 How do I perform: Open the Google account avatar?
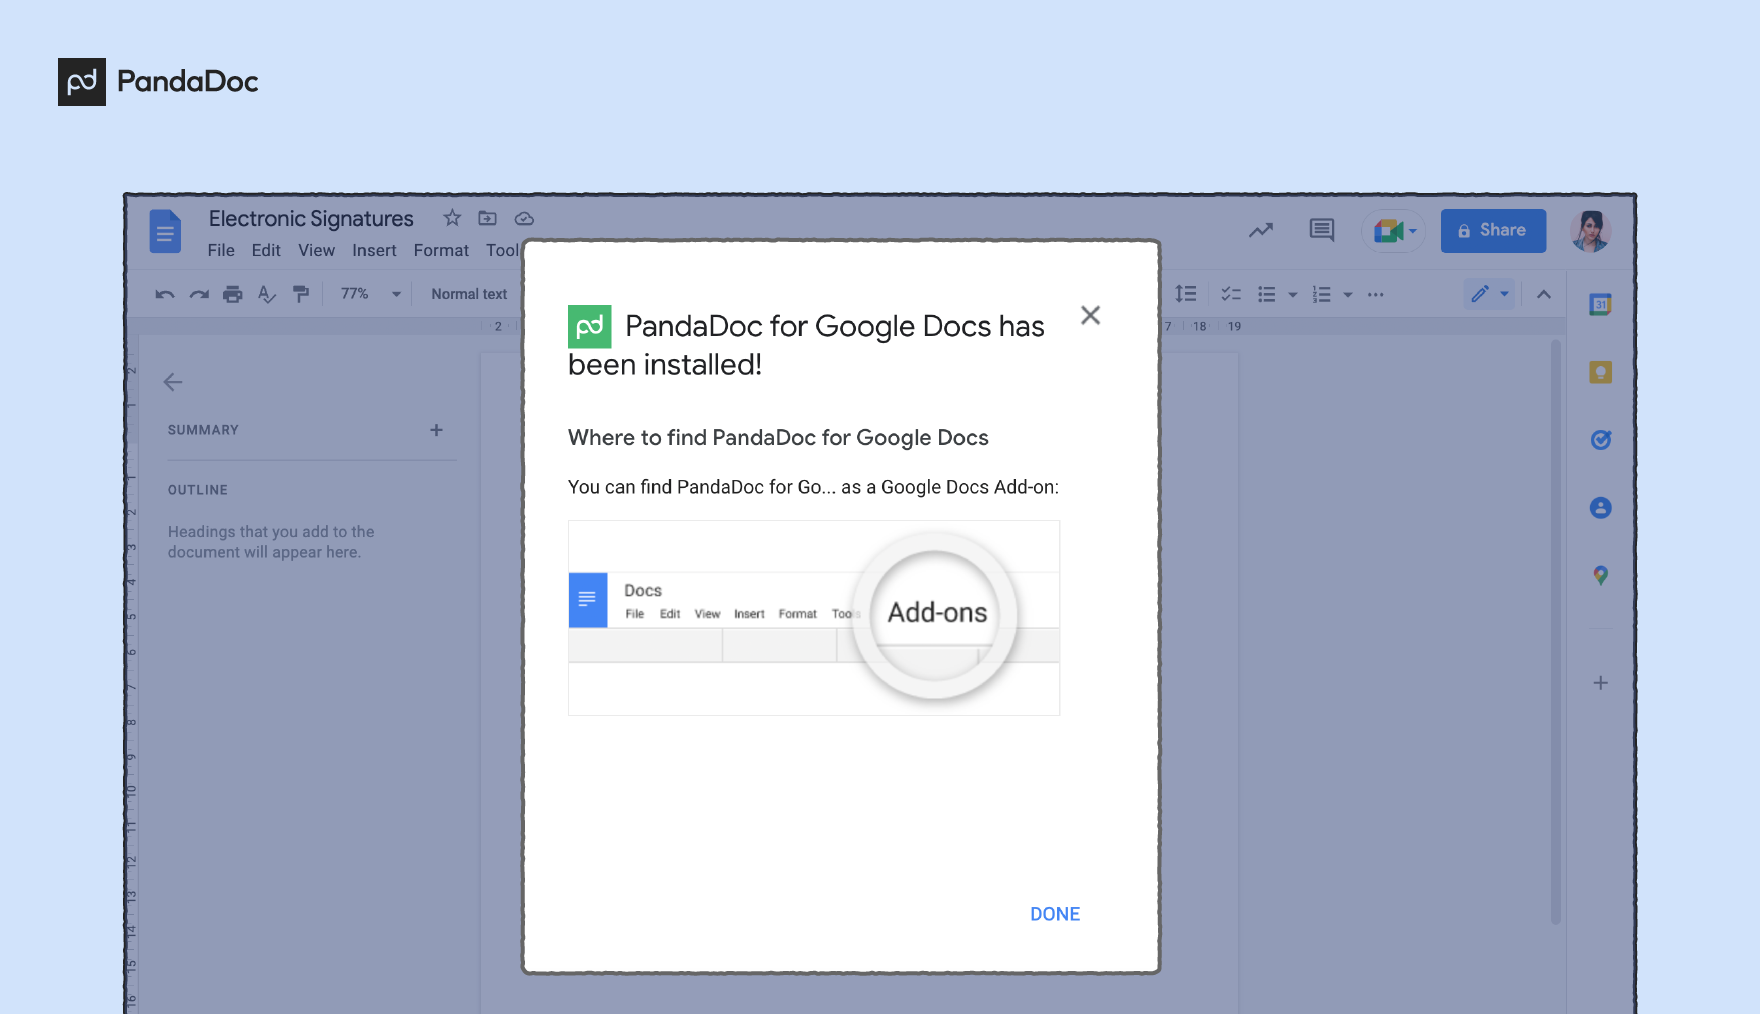(1591, 231)
